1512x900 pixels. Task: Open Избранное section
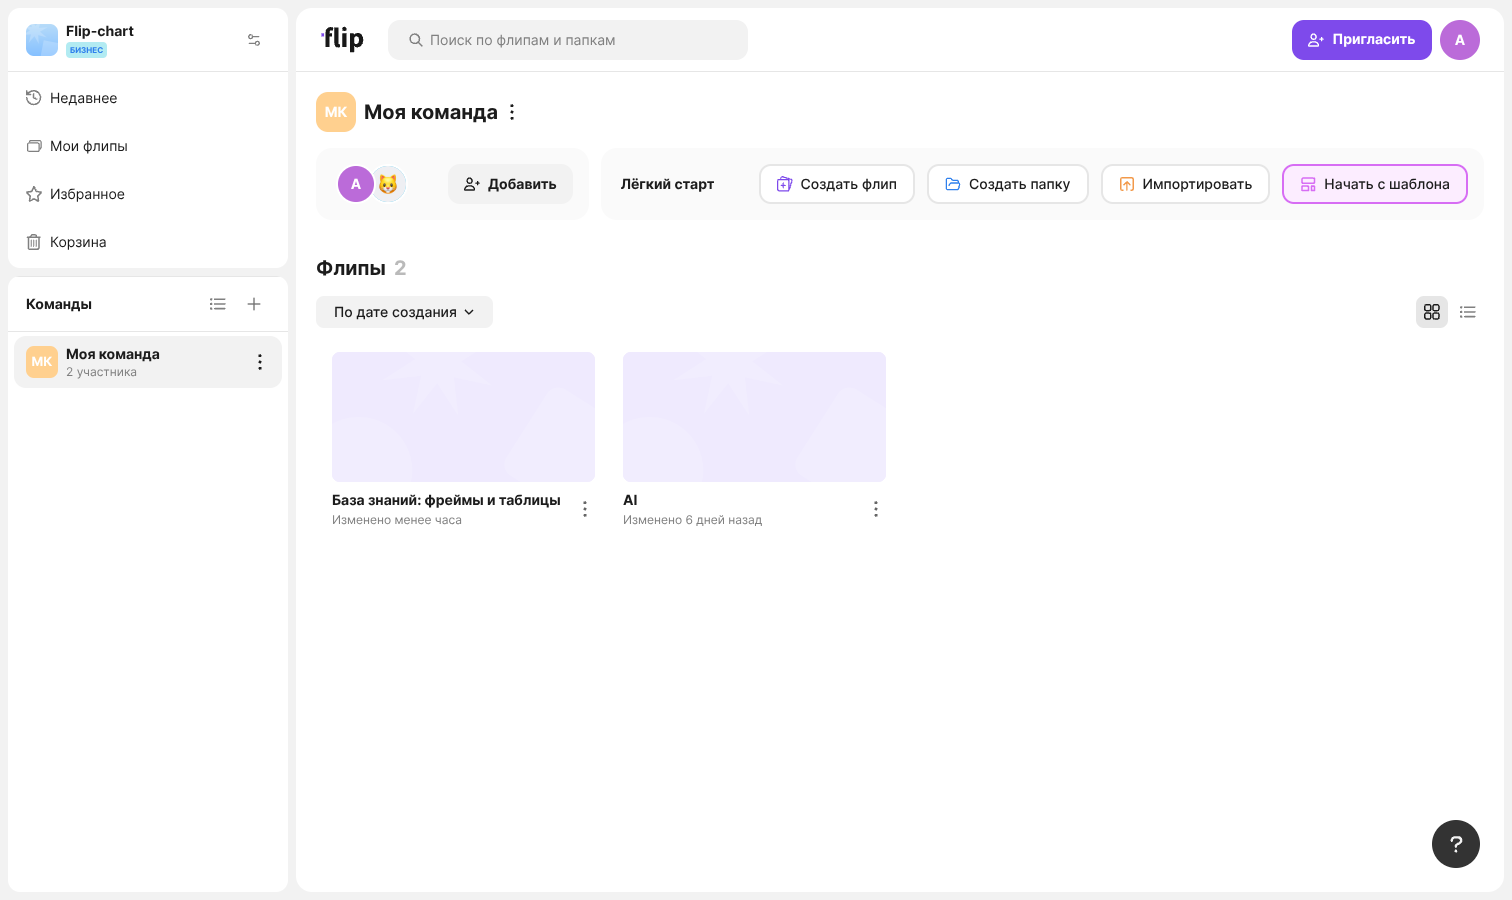click(x=148, y=194)
